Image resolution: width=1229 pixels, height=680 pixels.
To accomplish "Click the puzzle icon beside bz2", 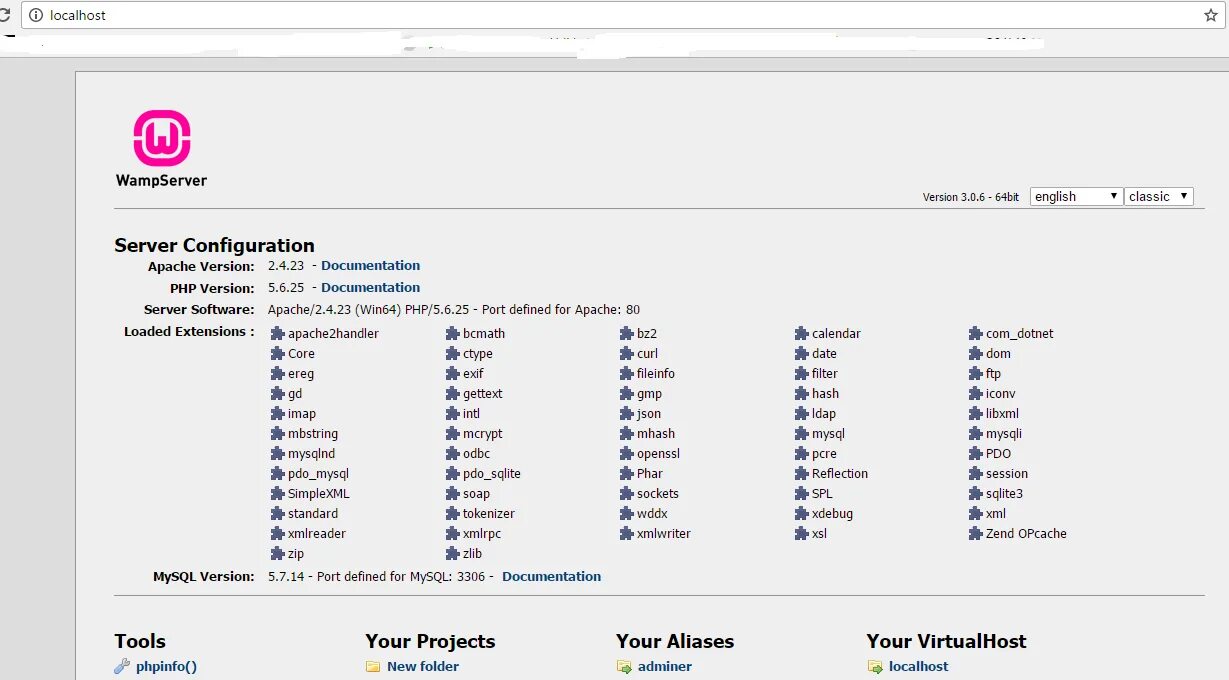I will tap(627, 333).
